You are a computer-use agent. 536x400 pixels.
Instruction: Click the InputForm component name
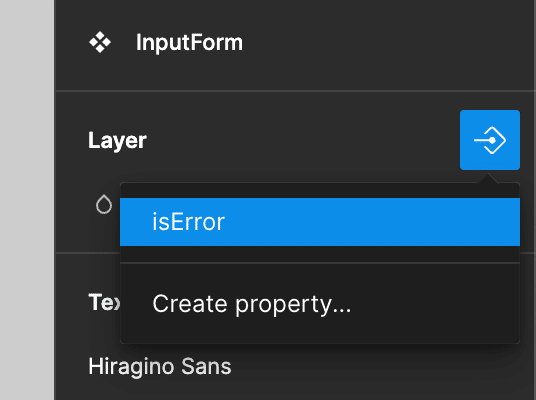click(189, 42)
